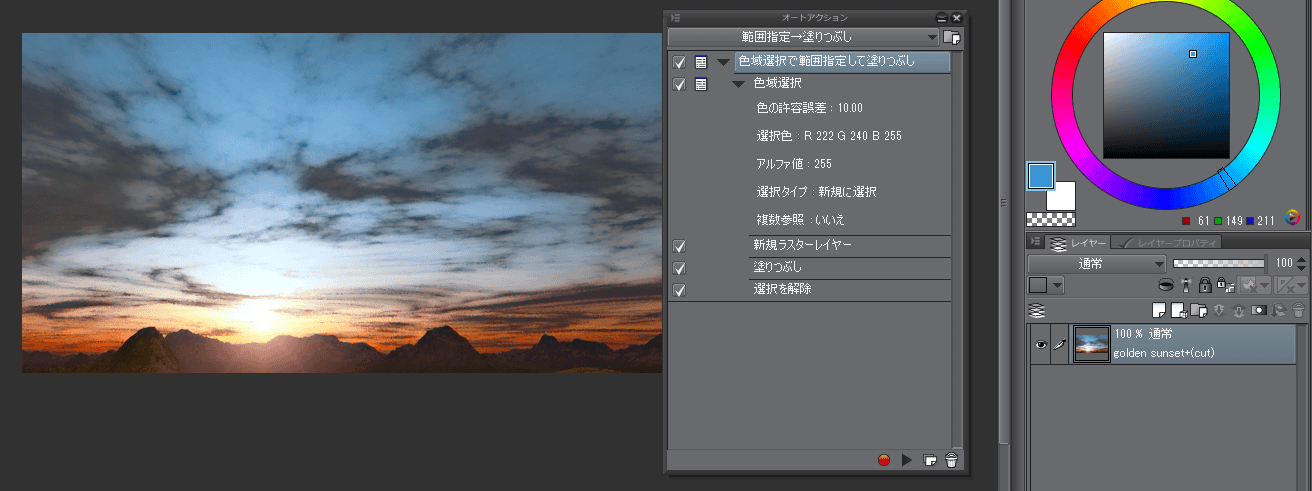Hide the golden sunset+(cut) layer
Viewport: 1312px width, 491px height.
(x=1041, y=344)
